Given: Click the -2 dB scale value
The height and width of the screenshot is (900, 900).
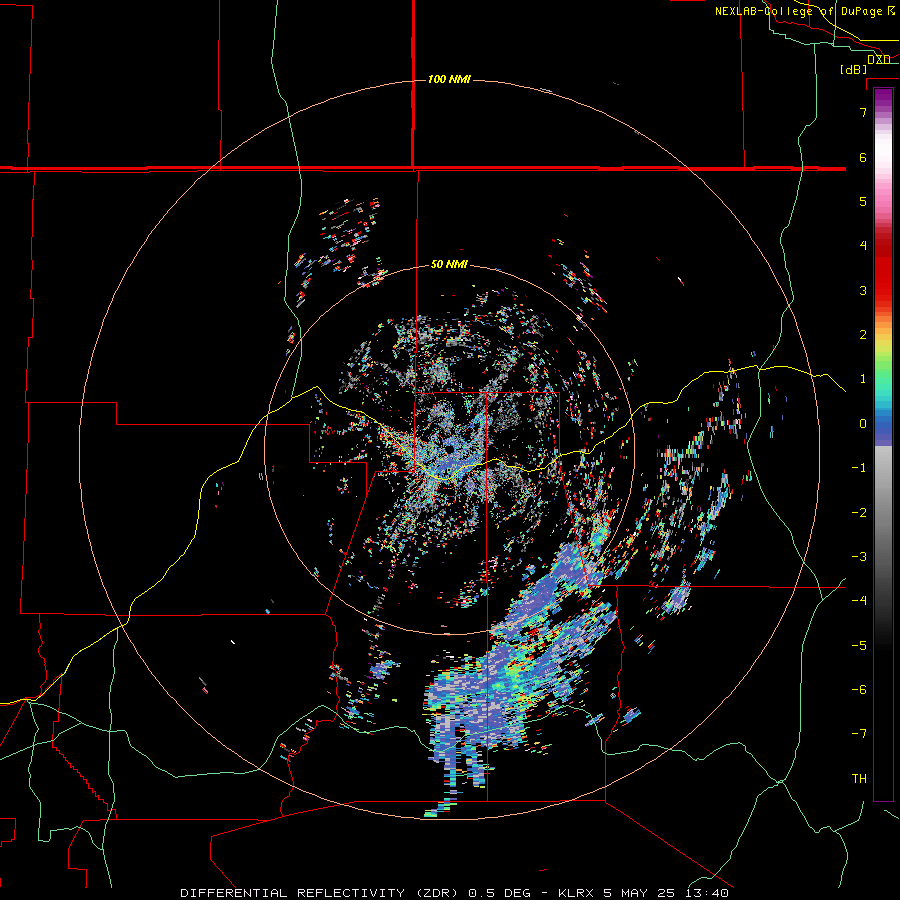Looking at the screenshot, I should (x=859, y=513).
